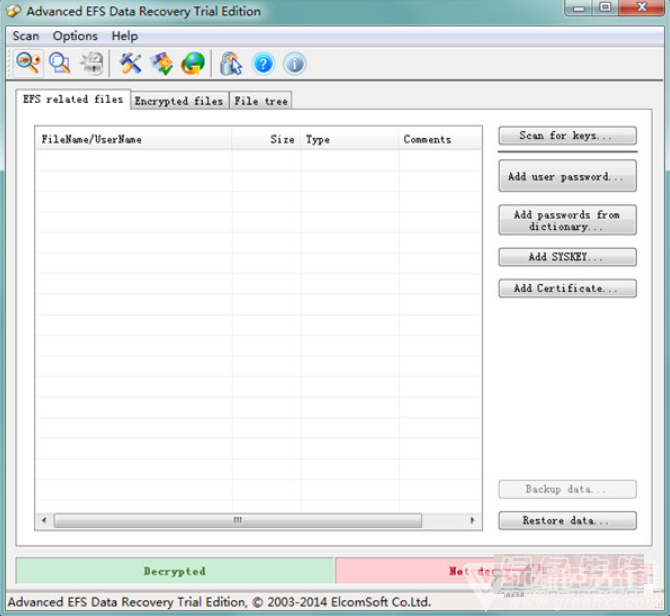Click the lock with cursor toolbar icon
The height and width of the screenshot is (616, 670).
coord(231,64)
